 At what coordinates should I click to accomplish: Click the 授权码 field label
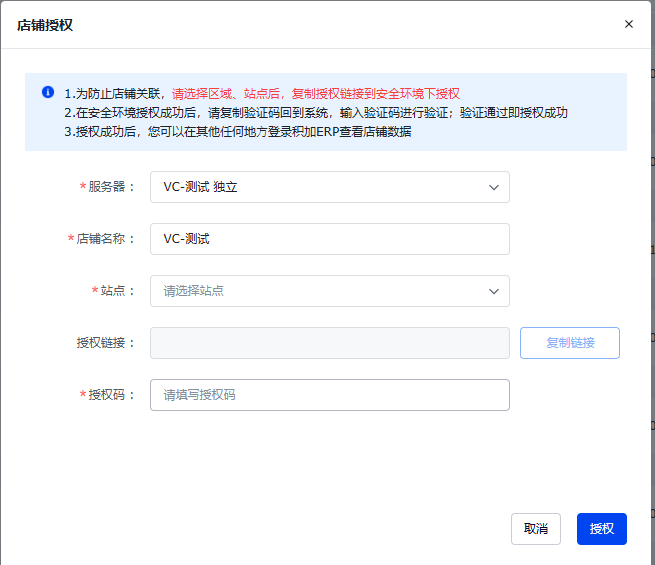pyautogui.click(x=108, y=395)
